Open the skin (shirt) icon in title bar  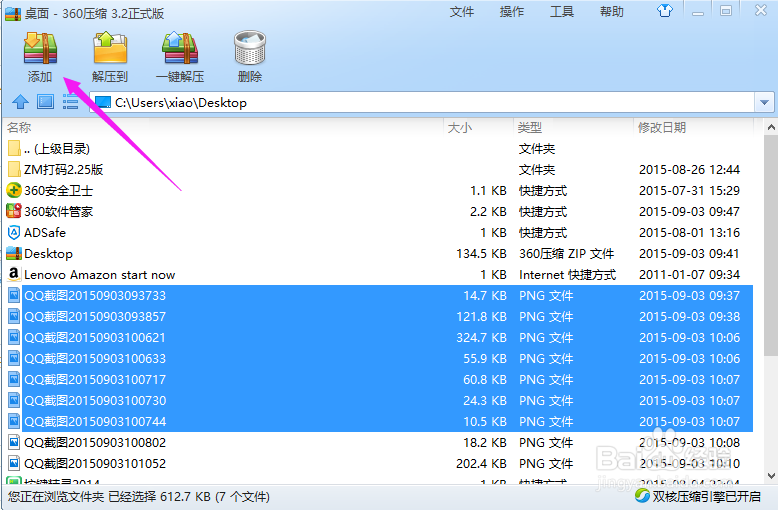[665, 10]
